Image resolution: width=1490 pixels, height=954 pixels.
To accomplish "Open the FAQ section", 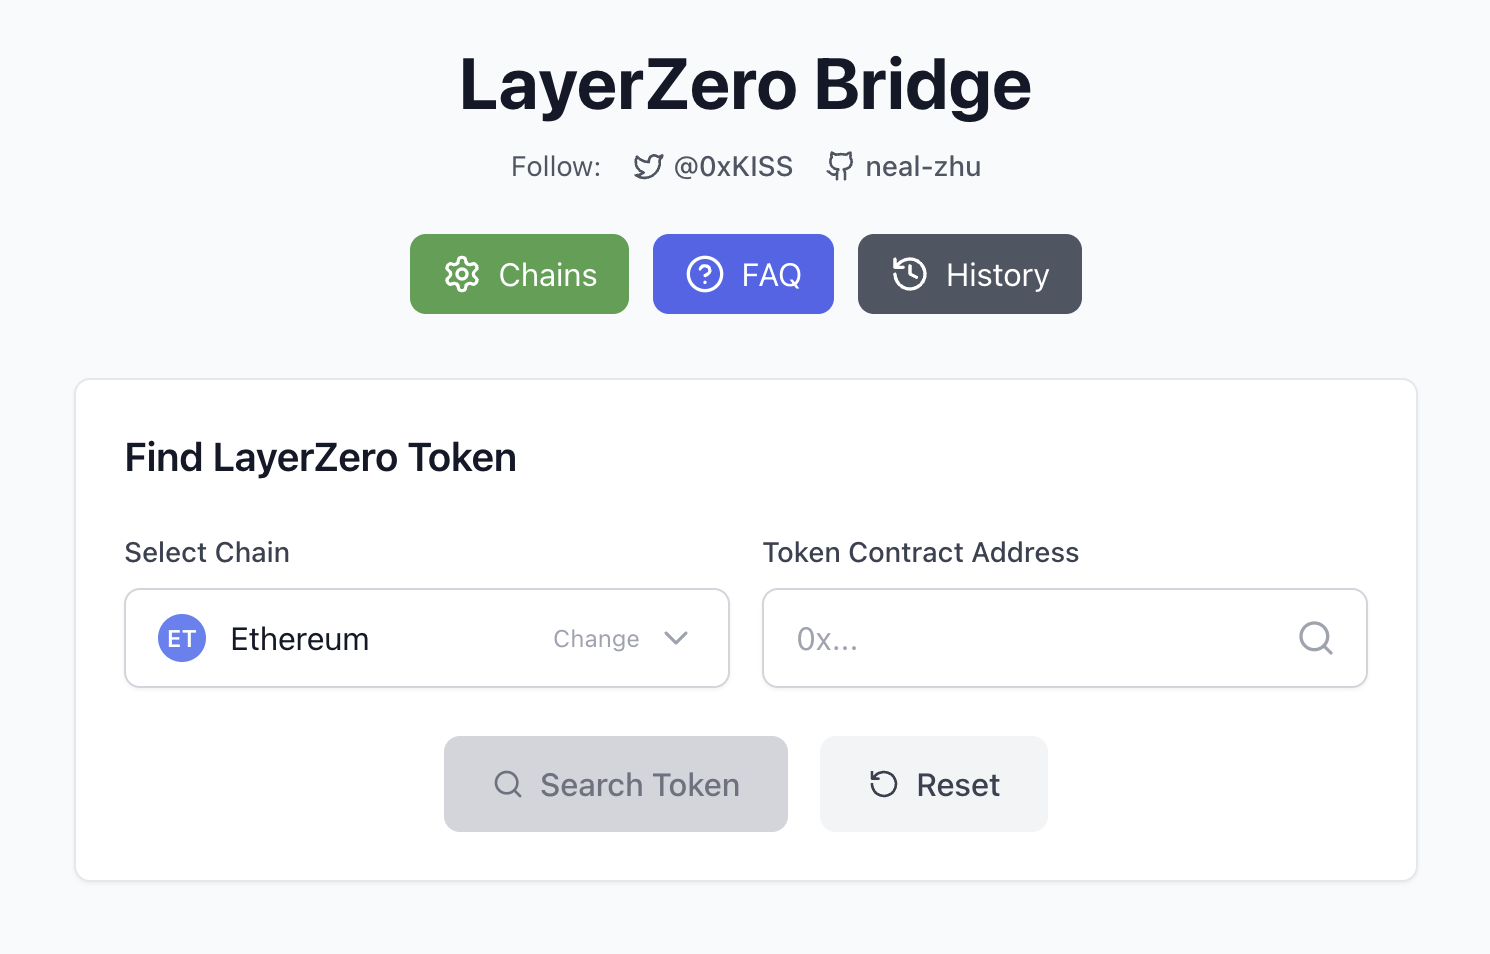I will click(x=743, y=274).
